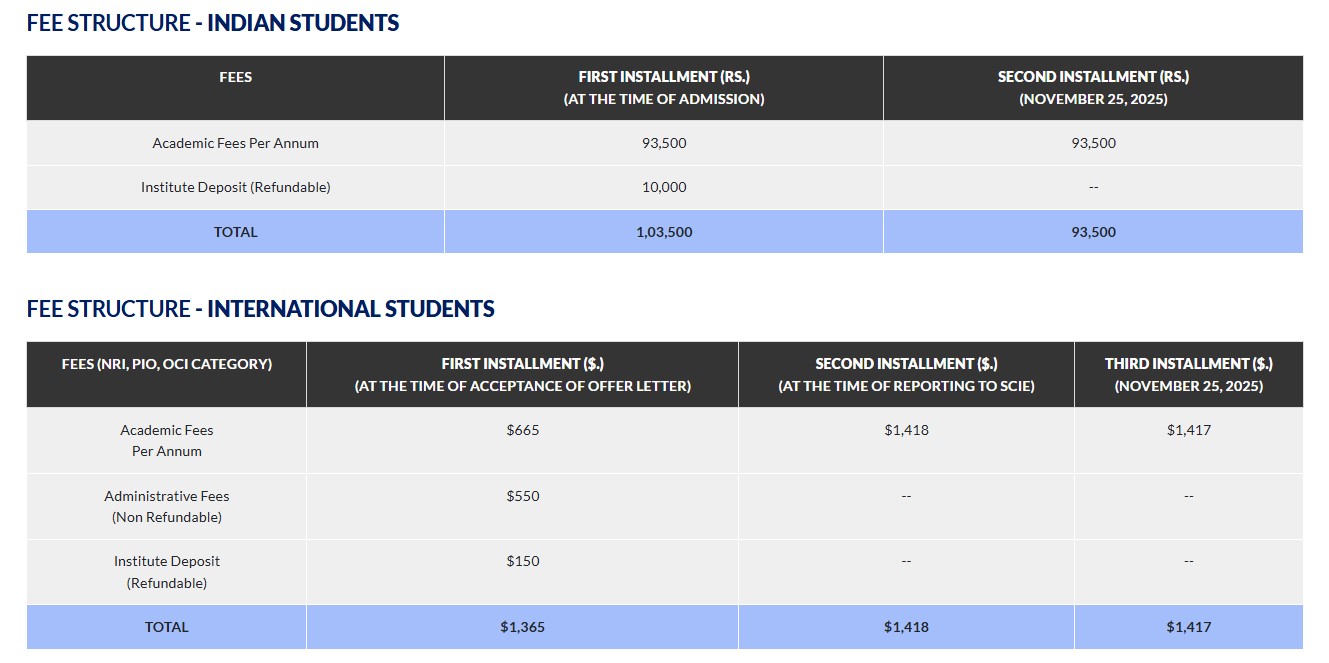Select the Institute Deposit 10,000 amount cell
Viewport: 1329px width, 663px height.
(x=664, y=187)
